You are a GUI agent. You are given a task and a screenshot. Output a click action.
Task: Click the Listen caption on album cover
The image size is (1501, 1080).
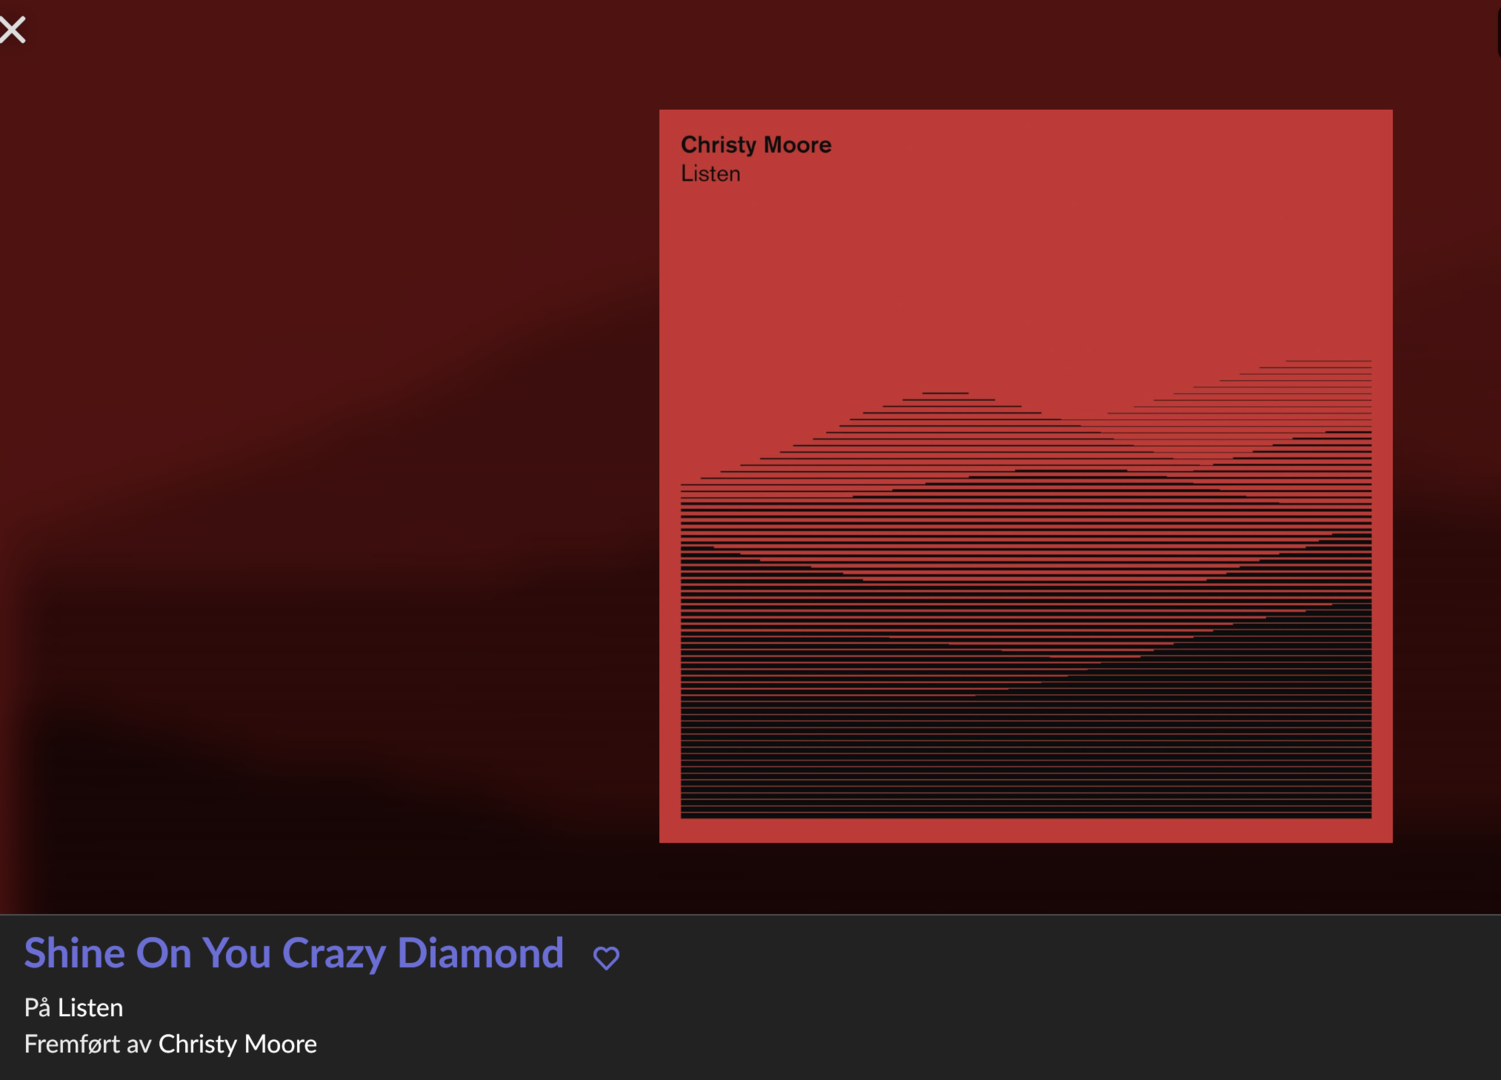click(x=711, y=174)
